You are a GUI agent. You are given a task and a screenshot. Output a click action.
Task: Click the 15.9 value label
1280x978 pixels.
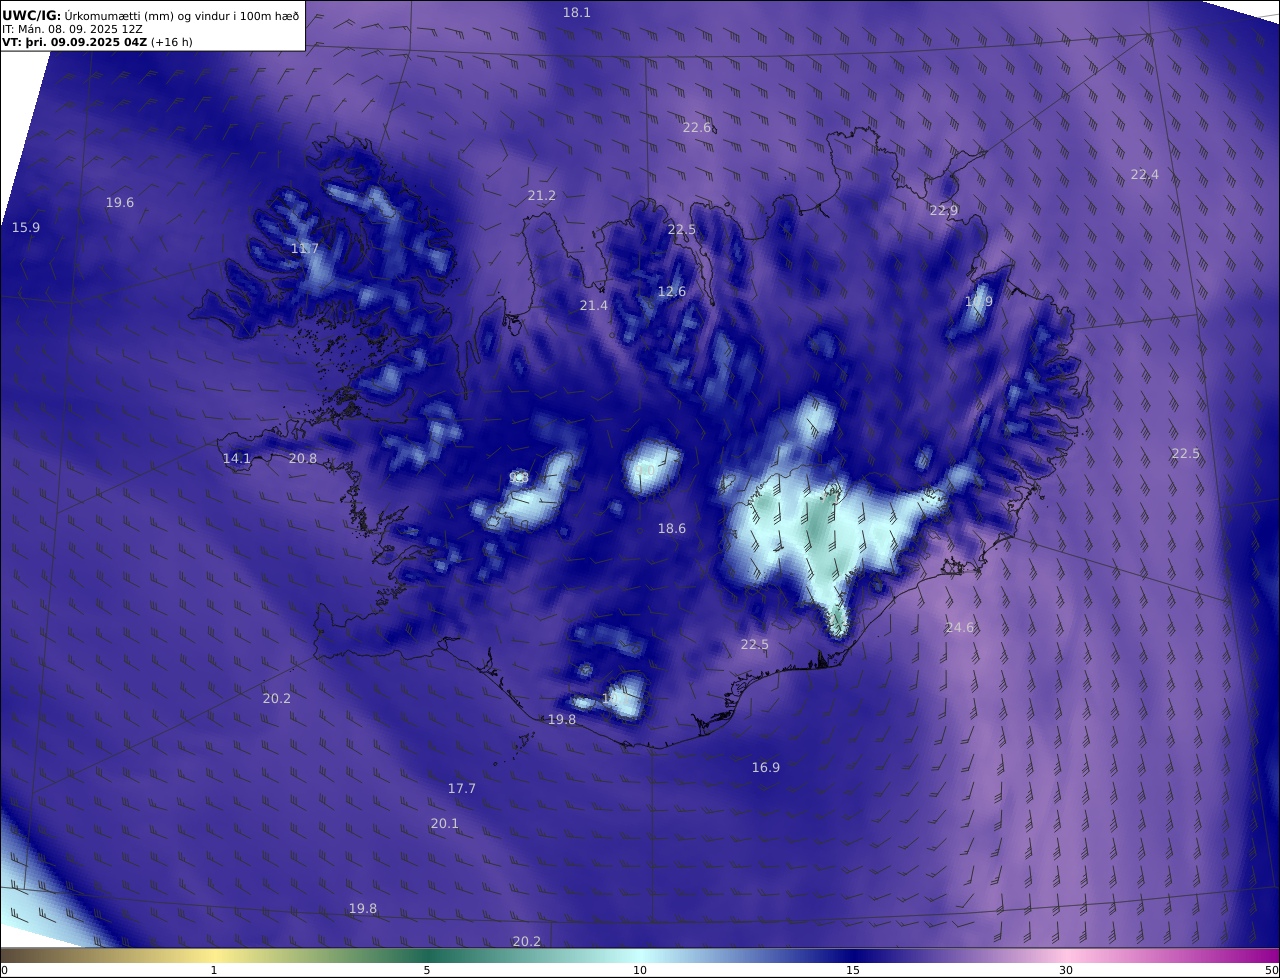pyautogui.click(x=26, y=228)
